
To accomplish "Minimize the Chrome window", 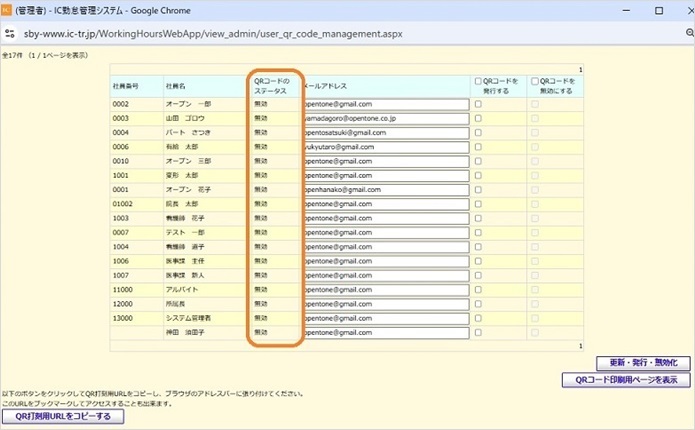I will coord(626,10).
